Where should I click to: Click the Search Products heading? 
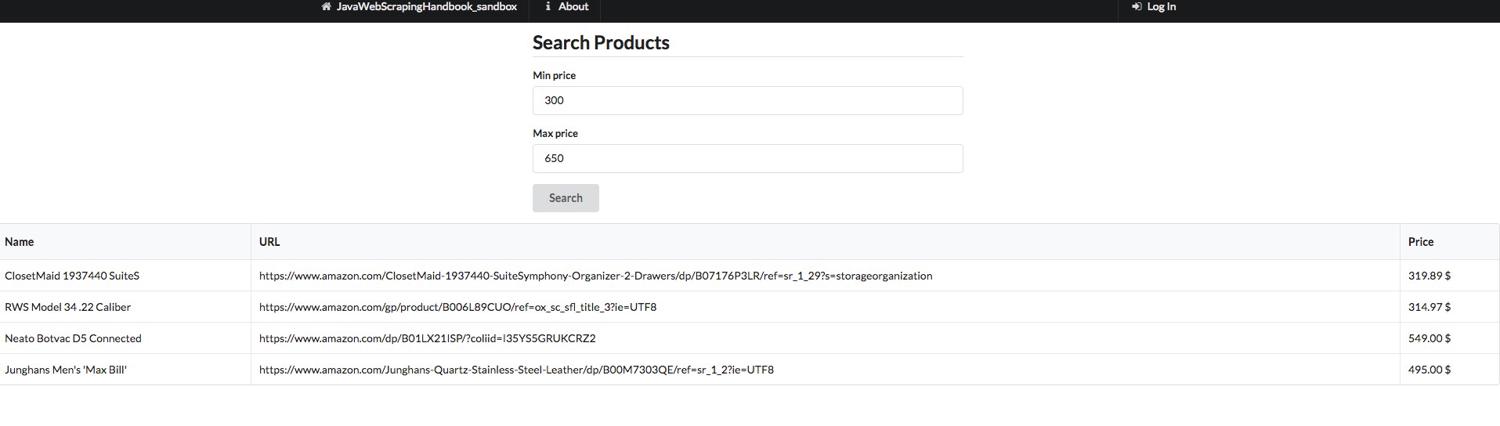tap(601, 43)
